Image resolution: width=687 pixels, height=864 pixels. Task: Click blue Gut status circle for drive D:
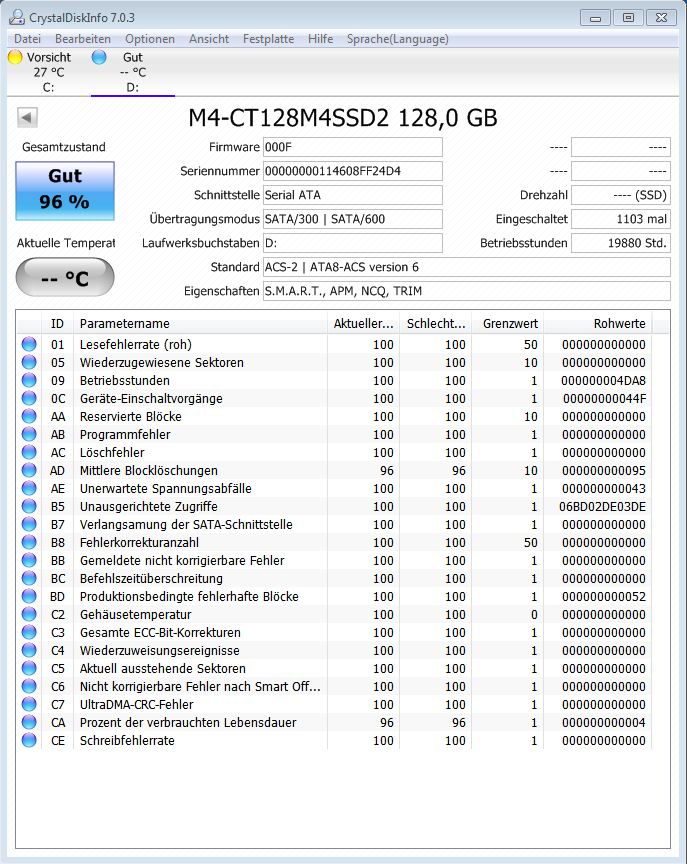[99, 57]
